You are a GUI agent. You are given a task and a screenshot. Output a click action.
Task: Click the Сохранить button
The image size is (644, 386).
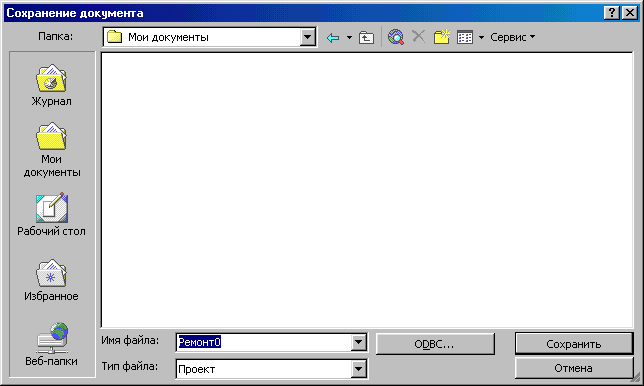tap(573, 344)
